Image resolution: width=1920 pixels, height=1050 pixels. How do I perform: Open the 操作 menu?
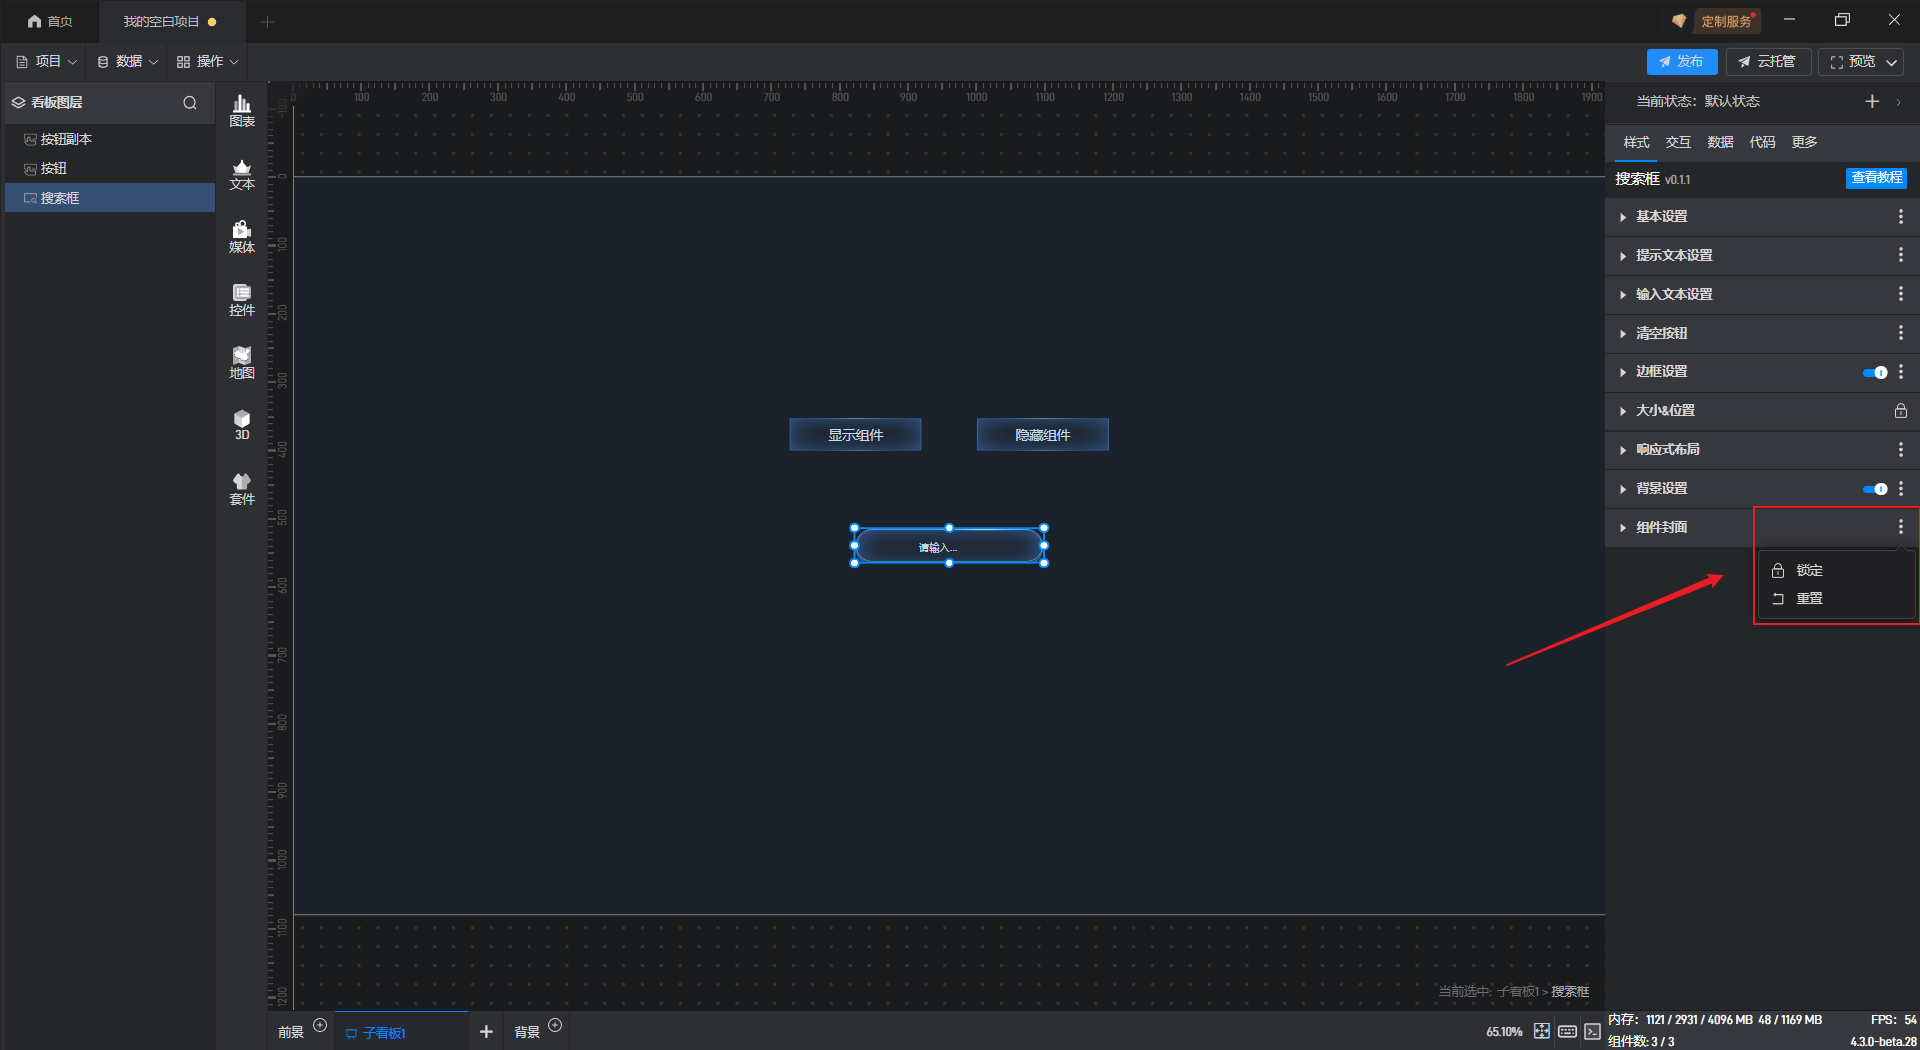(x=208, y=62)
